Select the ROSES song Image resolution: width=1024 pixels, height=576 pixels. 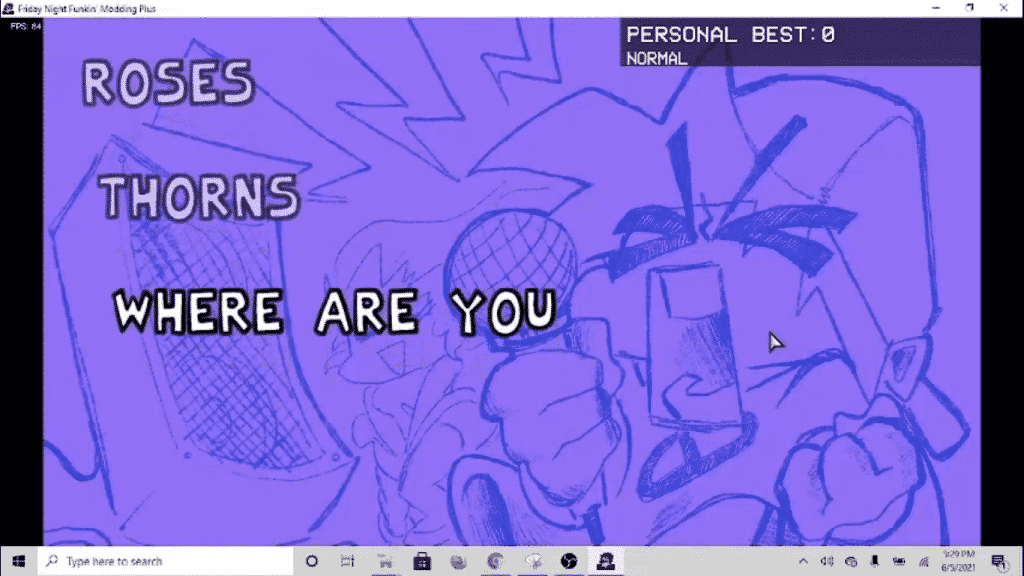coord(168,84)
